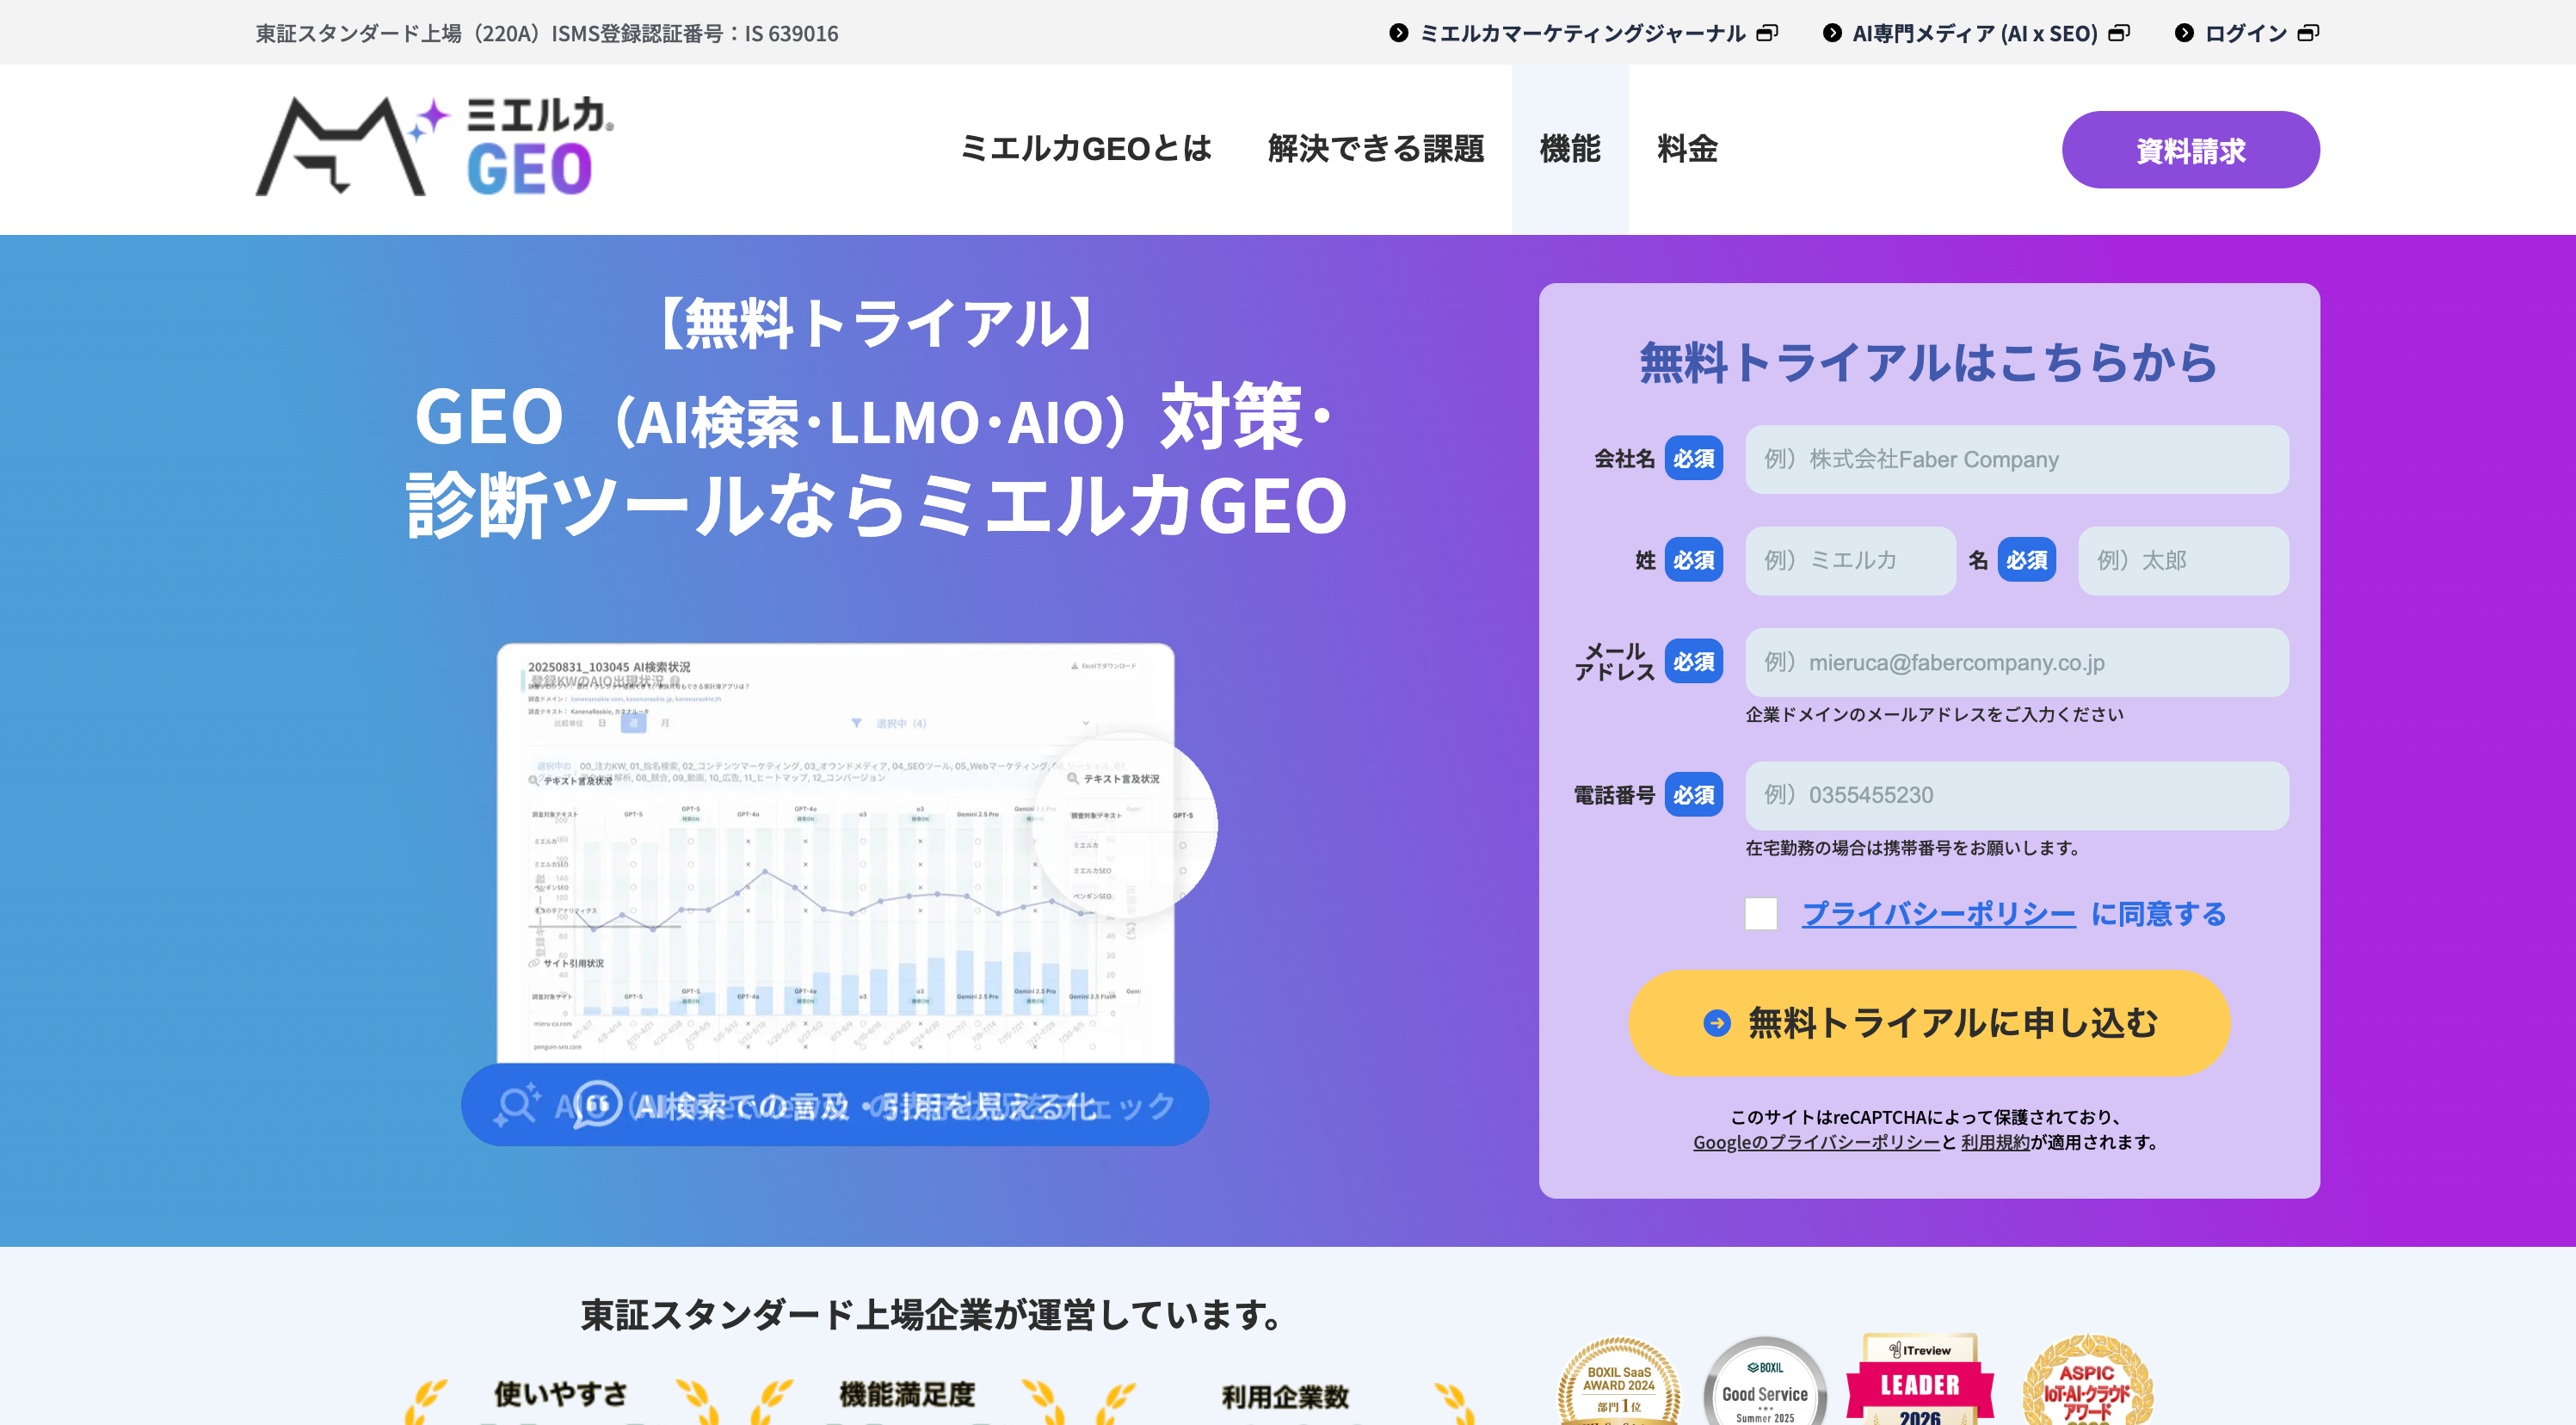The image size is (2576, 1425).
Task: Click 利用企業数 award label
Action: click(1285, 1396)
